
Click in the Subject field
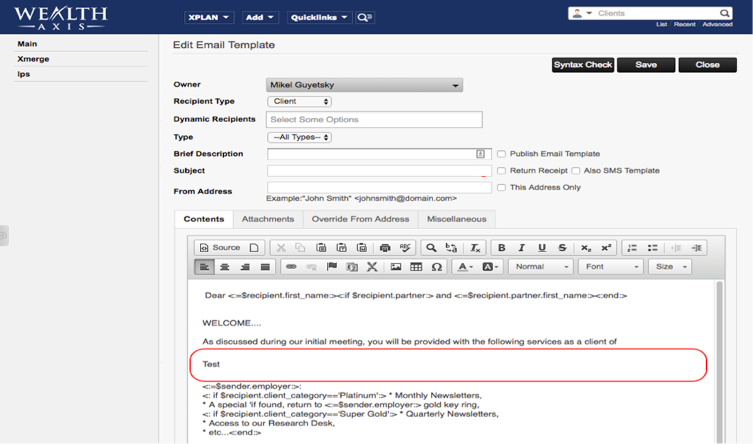(379, 171)
